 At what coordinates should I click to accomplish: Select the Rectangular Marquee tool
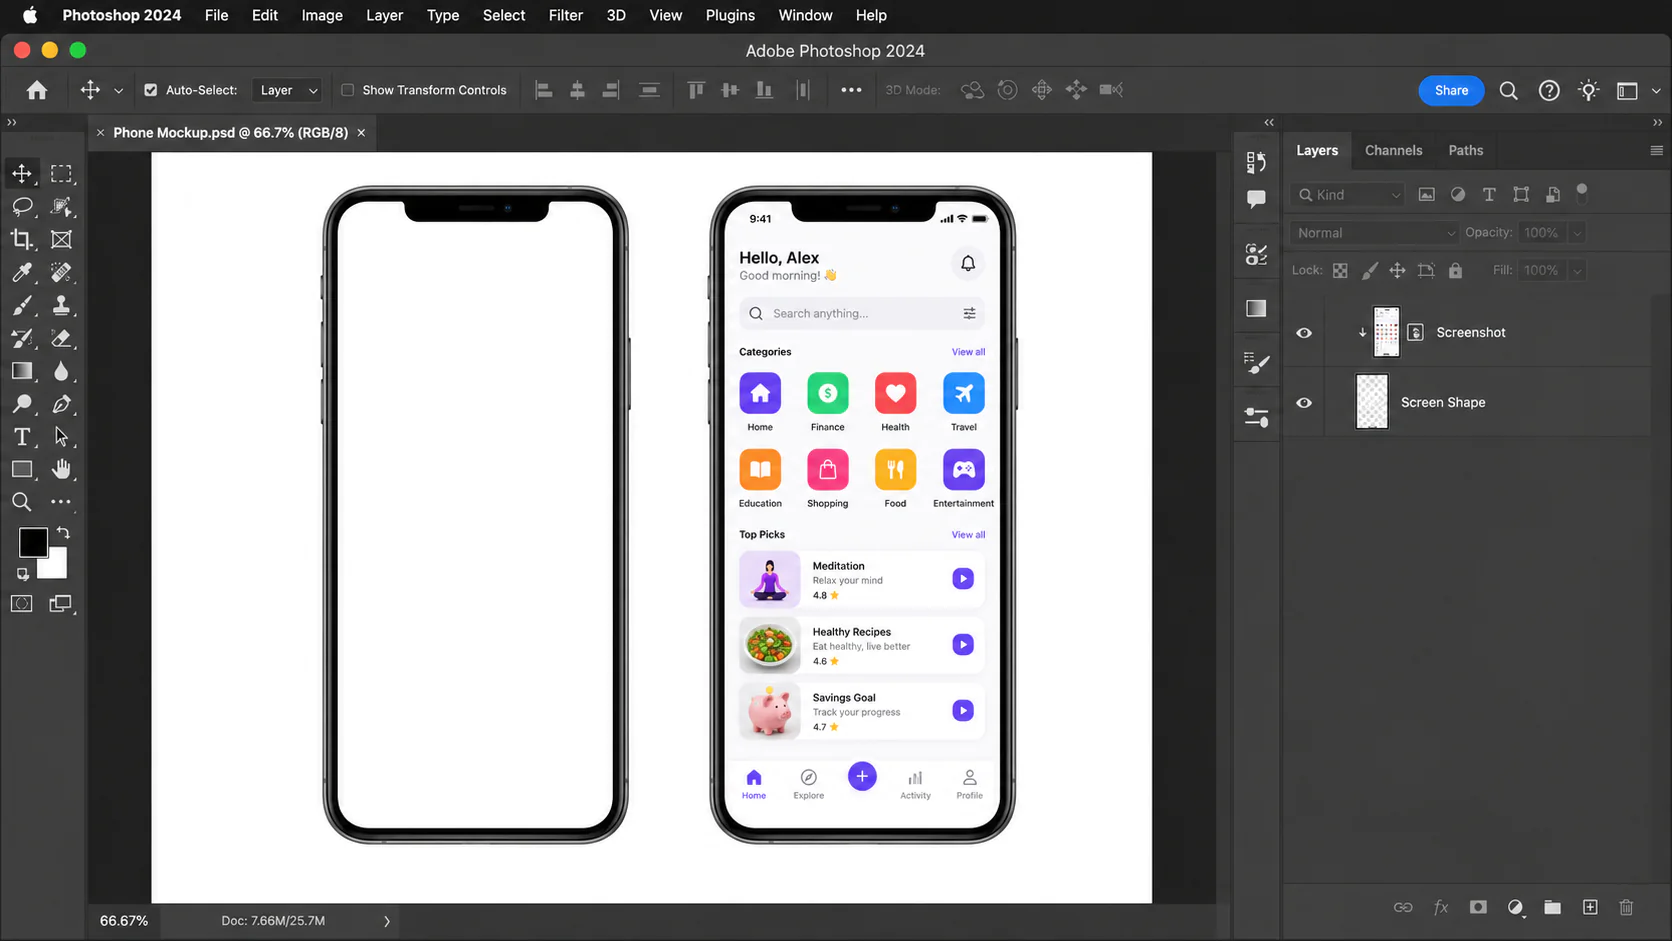click(61, 174)
